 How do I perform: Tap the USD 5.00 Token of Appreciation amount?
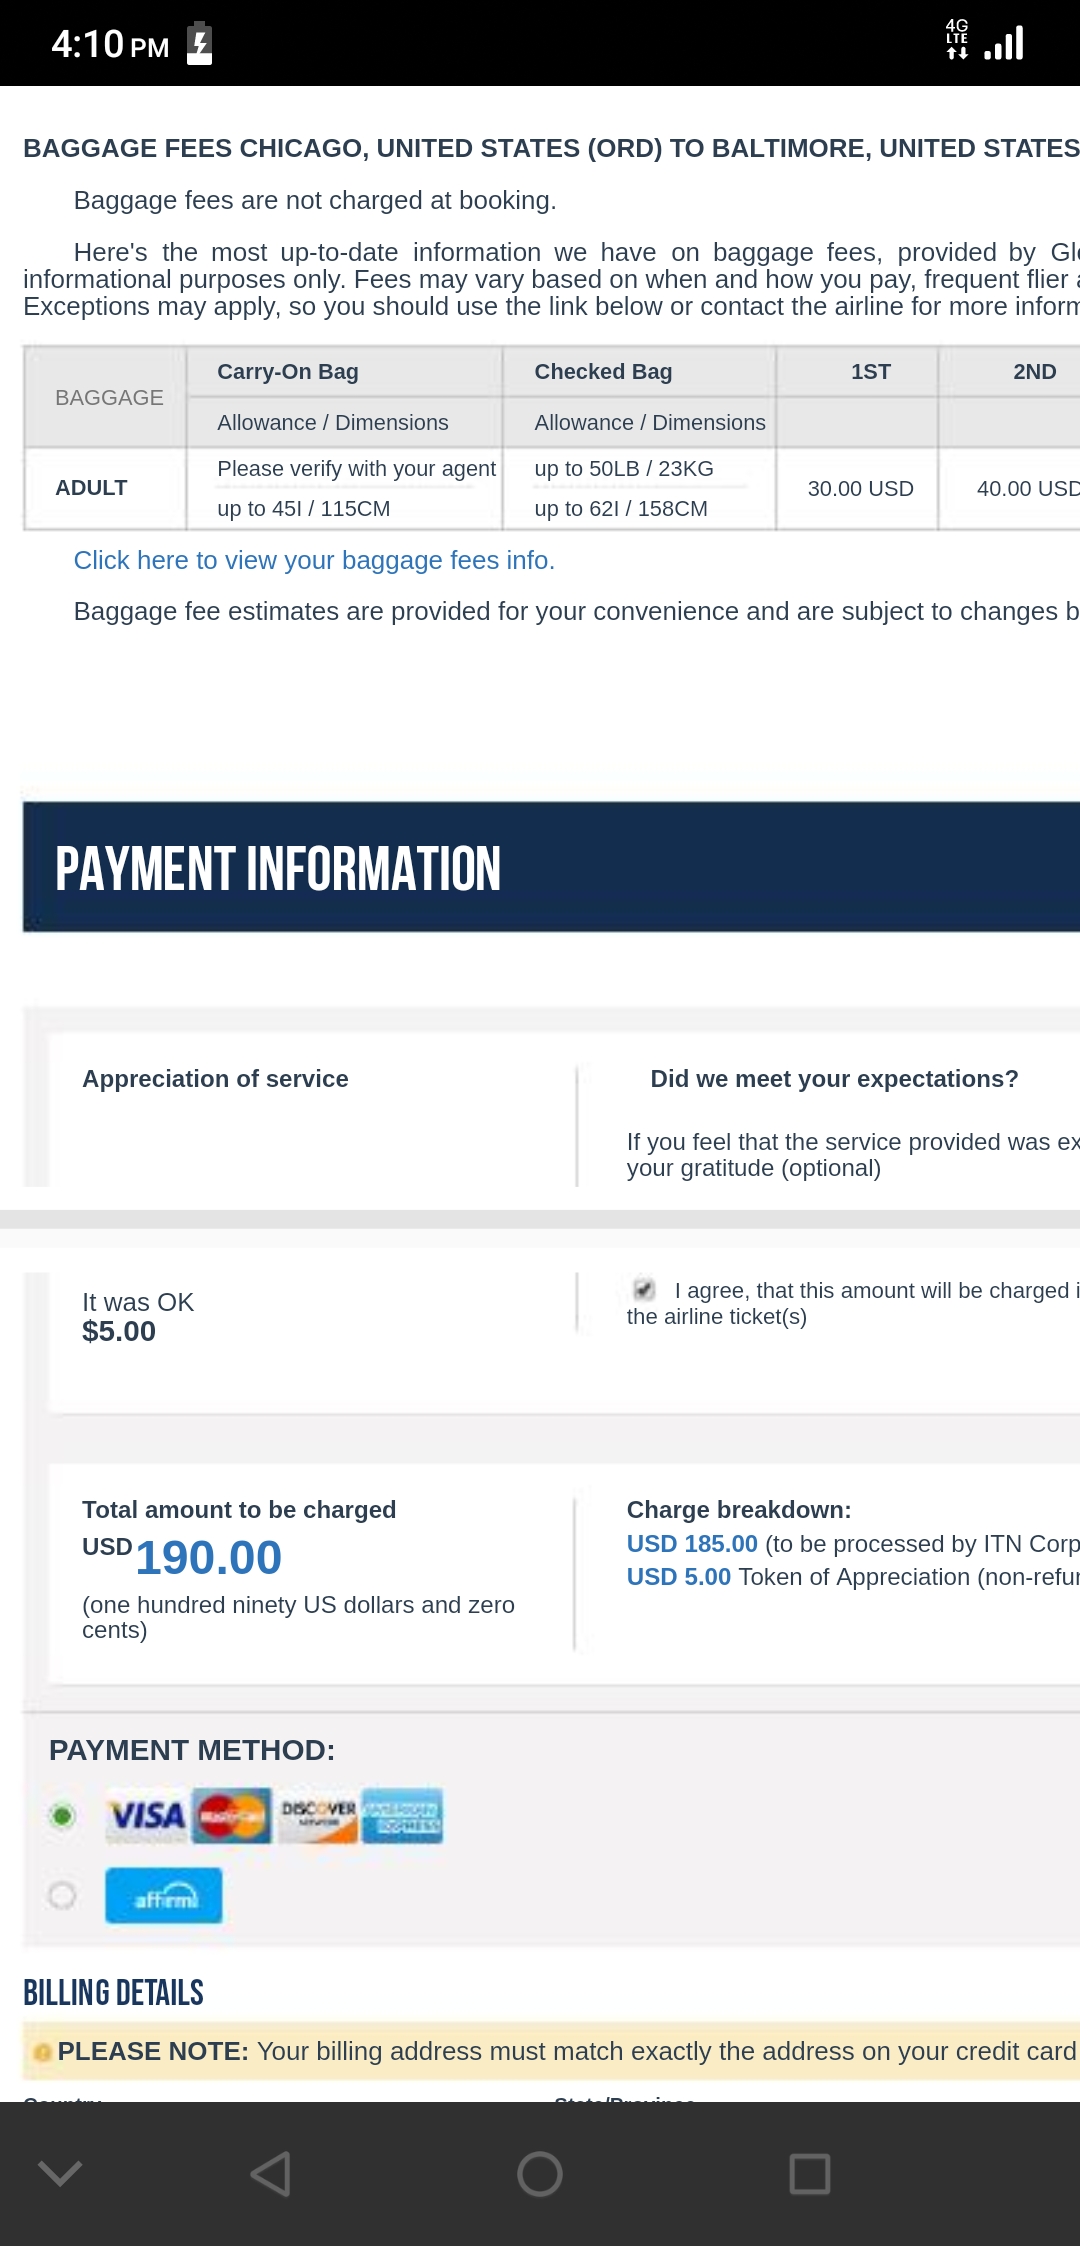tap(678, 1577)
